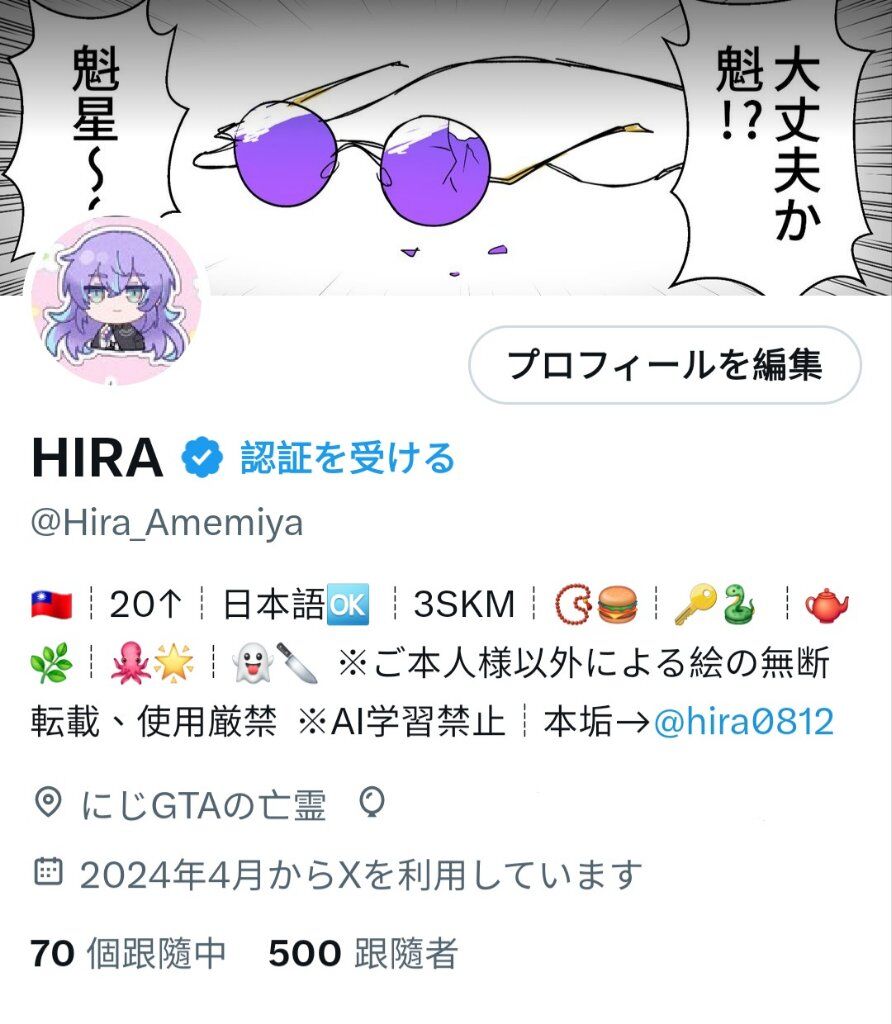The image size is (892, 1024).
Task: Open the header banner with purple glasses
Action: [x=446, y=148]
